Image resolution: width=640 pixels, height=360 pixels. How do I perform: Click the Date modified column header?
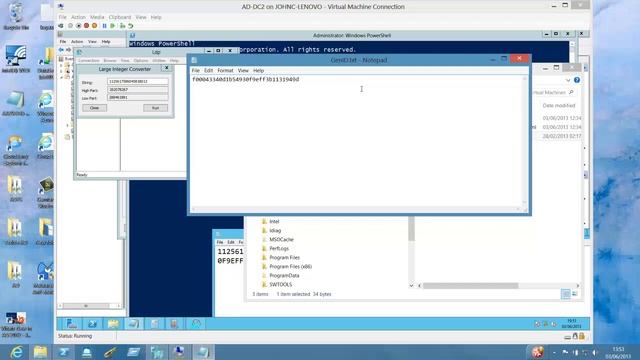(559, 105)
